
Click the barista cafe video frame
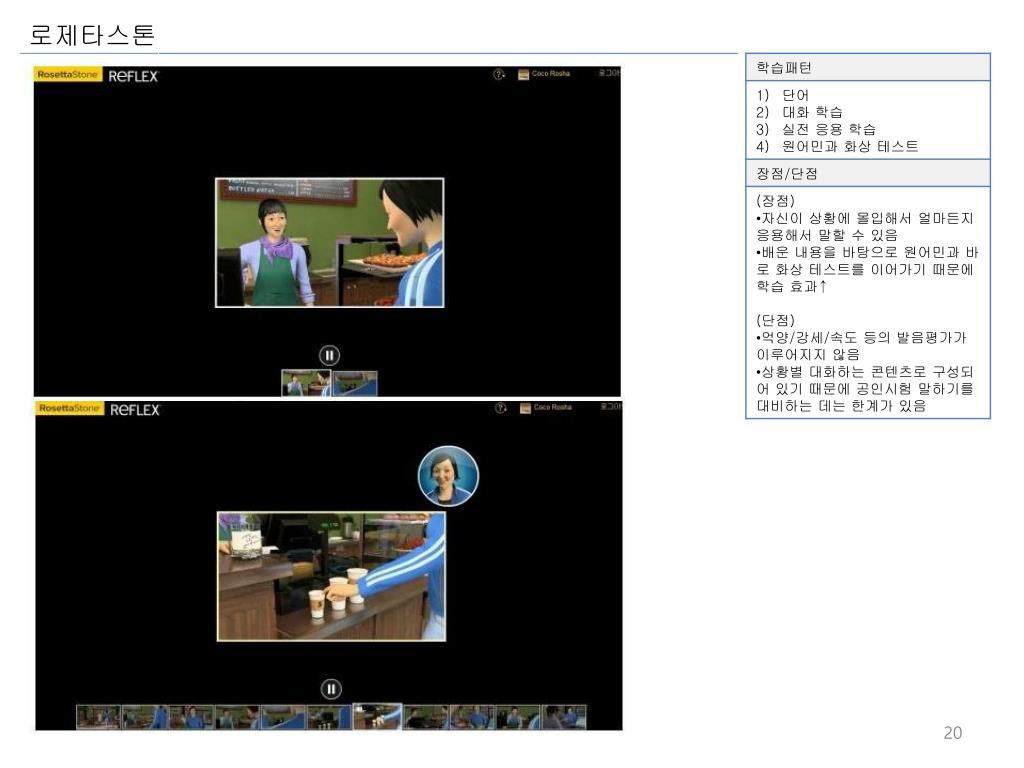click(x=330, y=242)
